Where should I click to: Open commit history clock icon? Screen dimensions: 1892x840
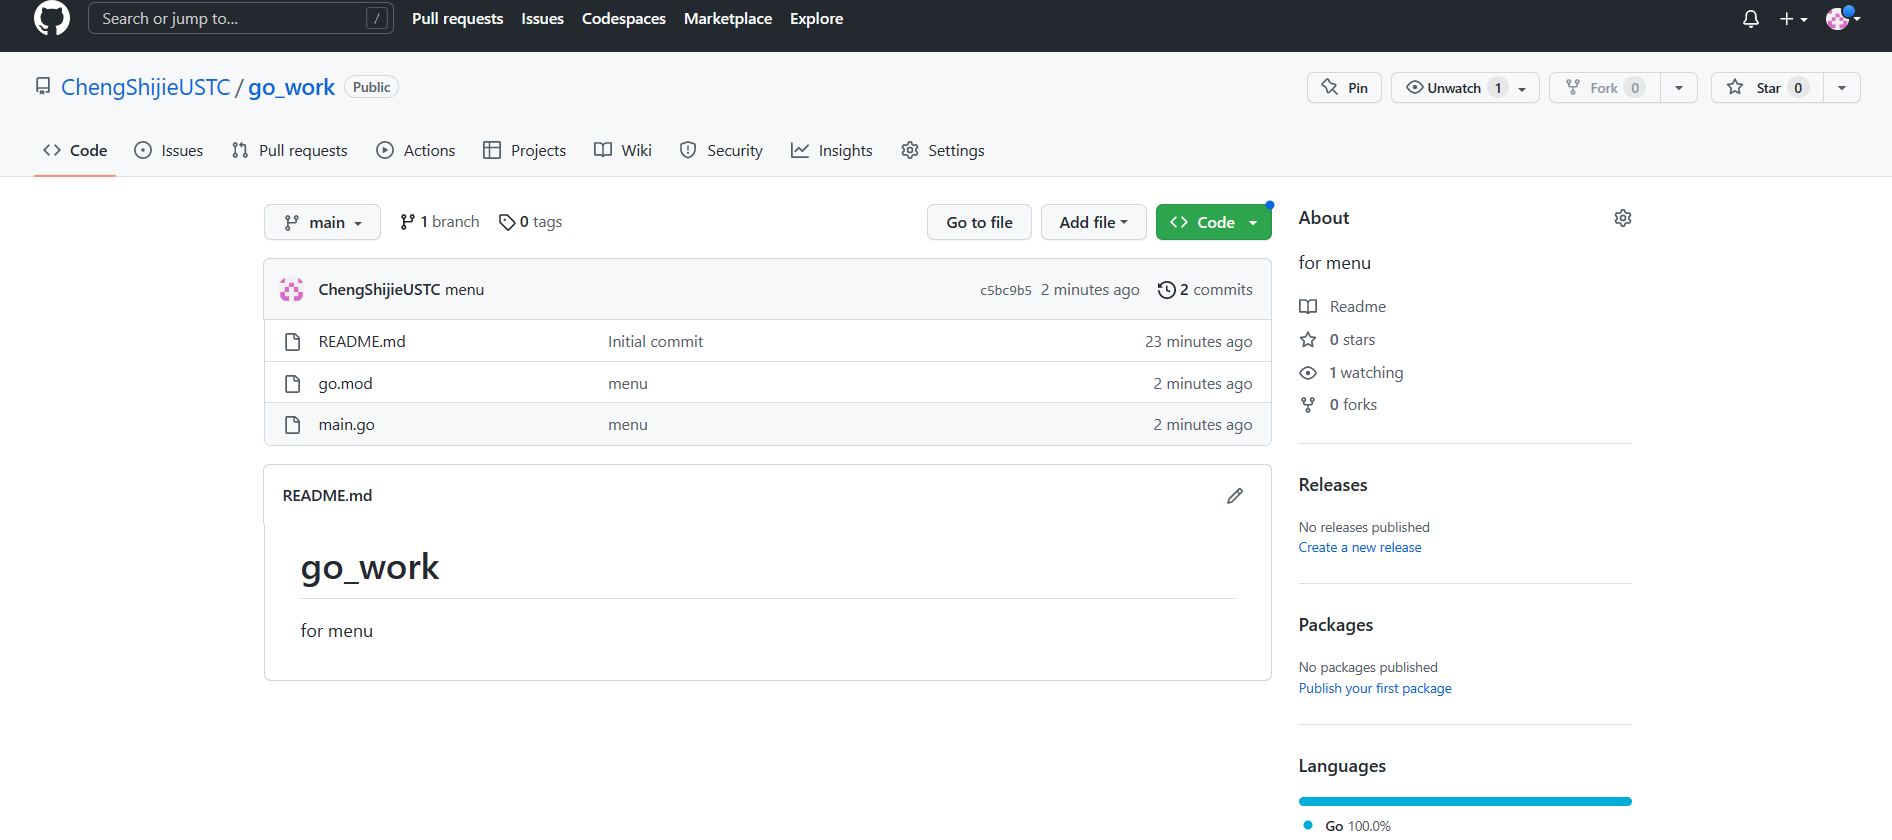(1166, 290)
